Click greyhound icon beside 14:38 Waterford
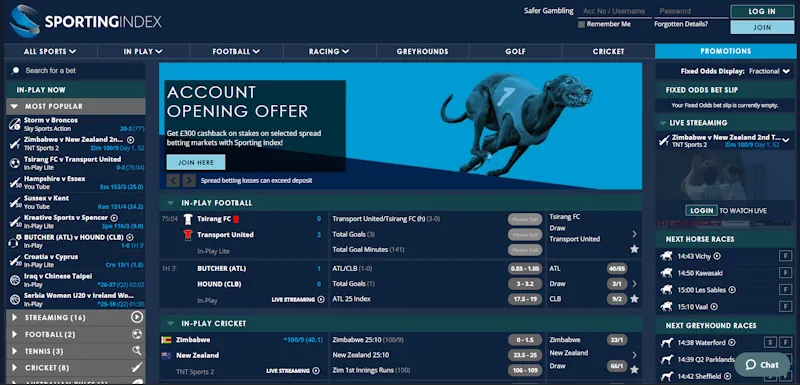Viewport: 800px width, 385px height. click(666, 343)
